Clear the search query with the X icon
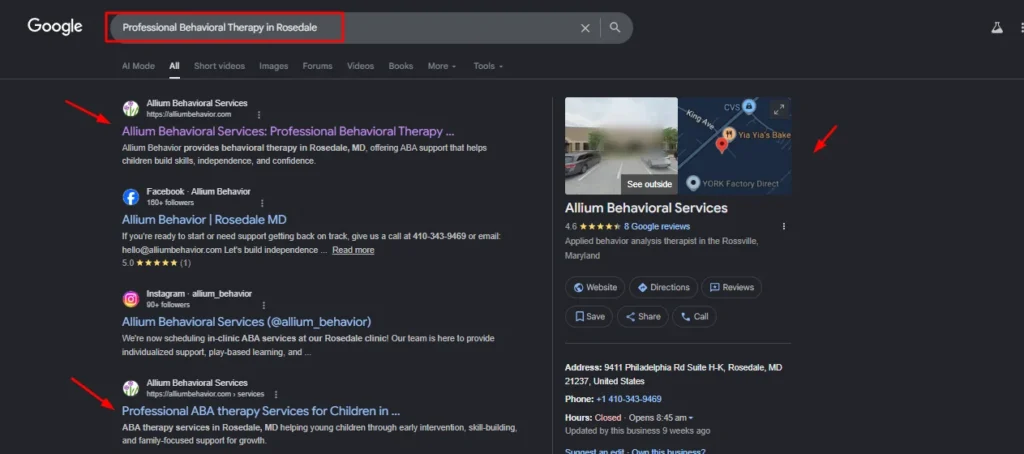This screenshot has width=1024, height=454. [x=585, y=28]
